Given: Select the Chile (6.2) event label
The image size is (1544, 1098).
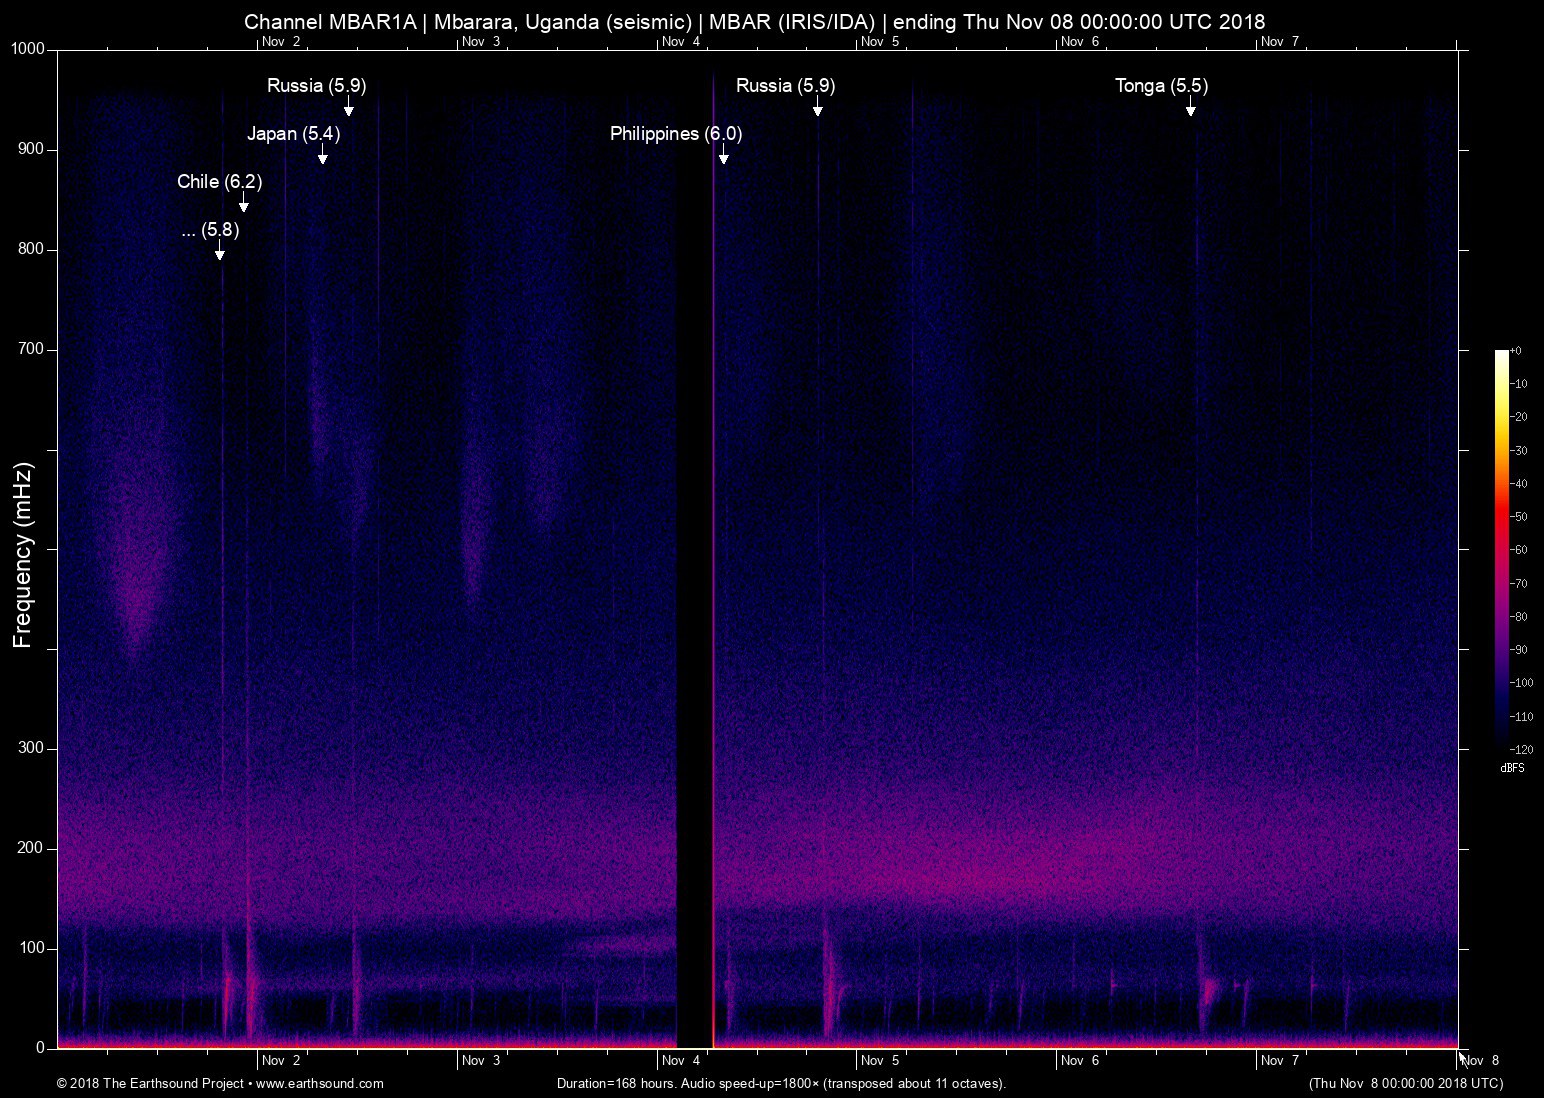Looking at the screenshot, I should pos(219,182).
